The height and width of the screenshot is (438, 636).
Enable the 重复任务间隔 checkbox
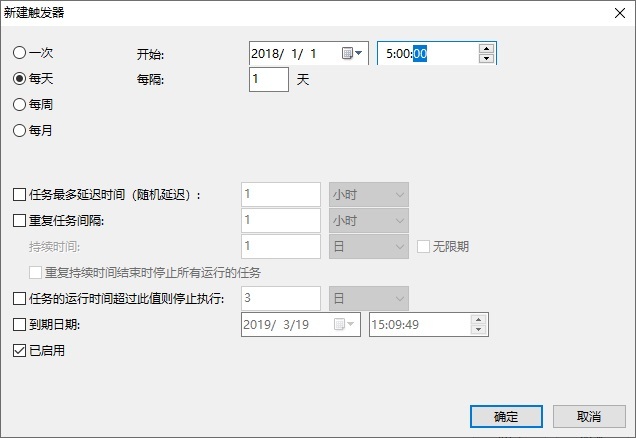(x=19, y=221)
